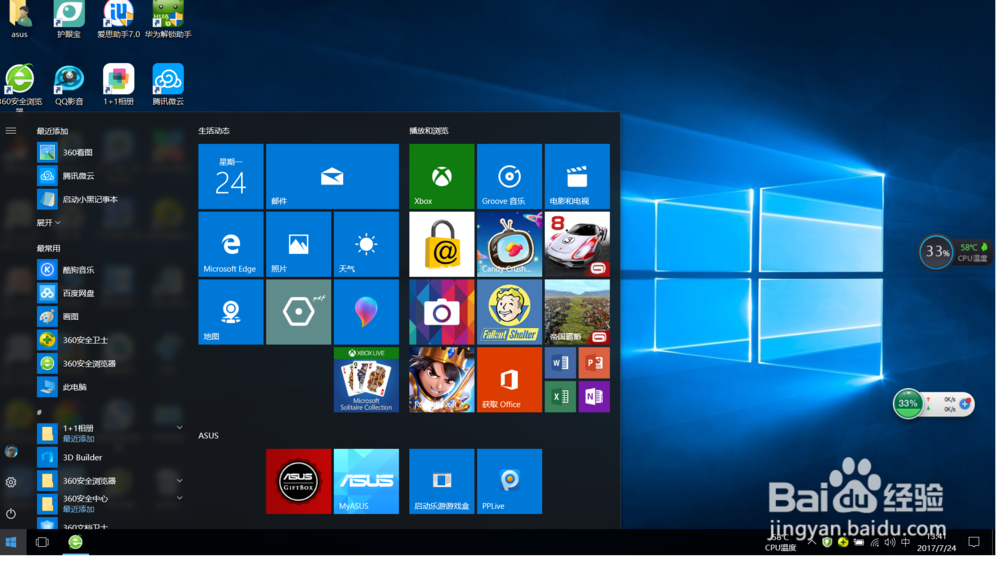The image size is (1000, 563).
Task: Launch the 帝国霸略 game tile
Action: 578,313
